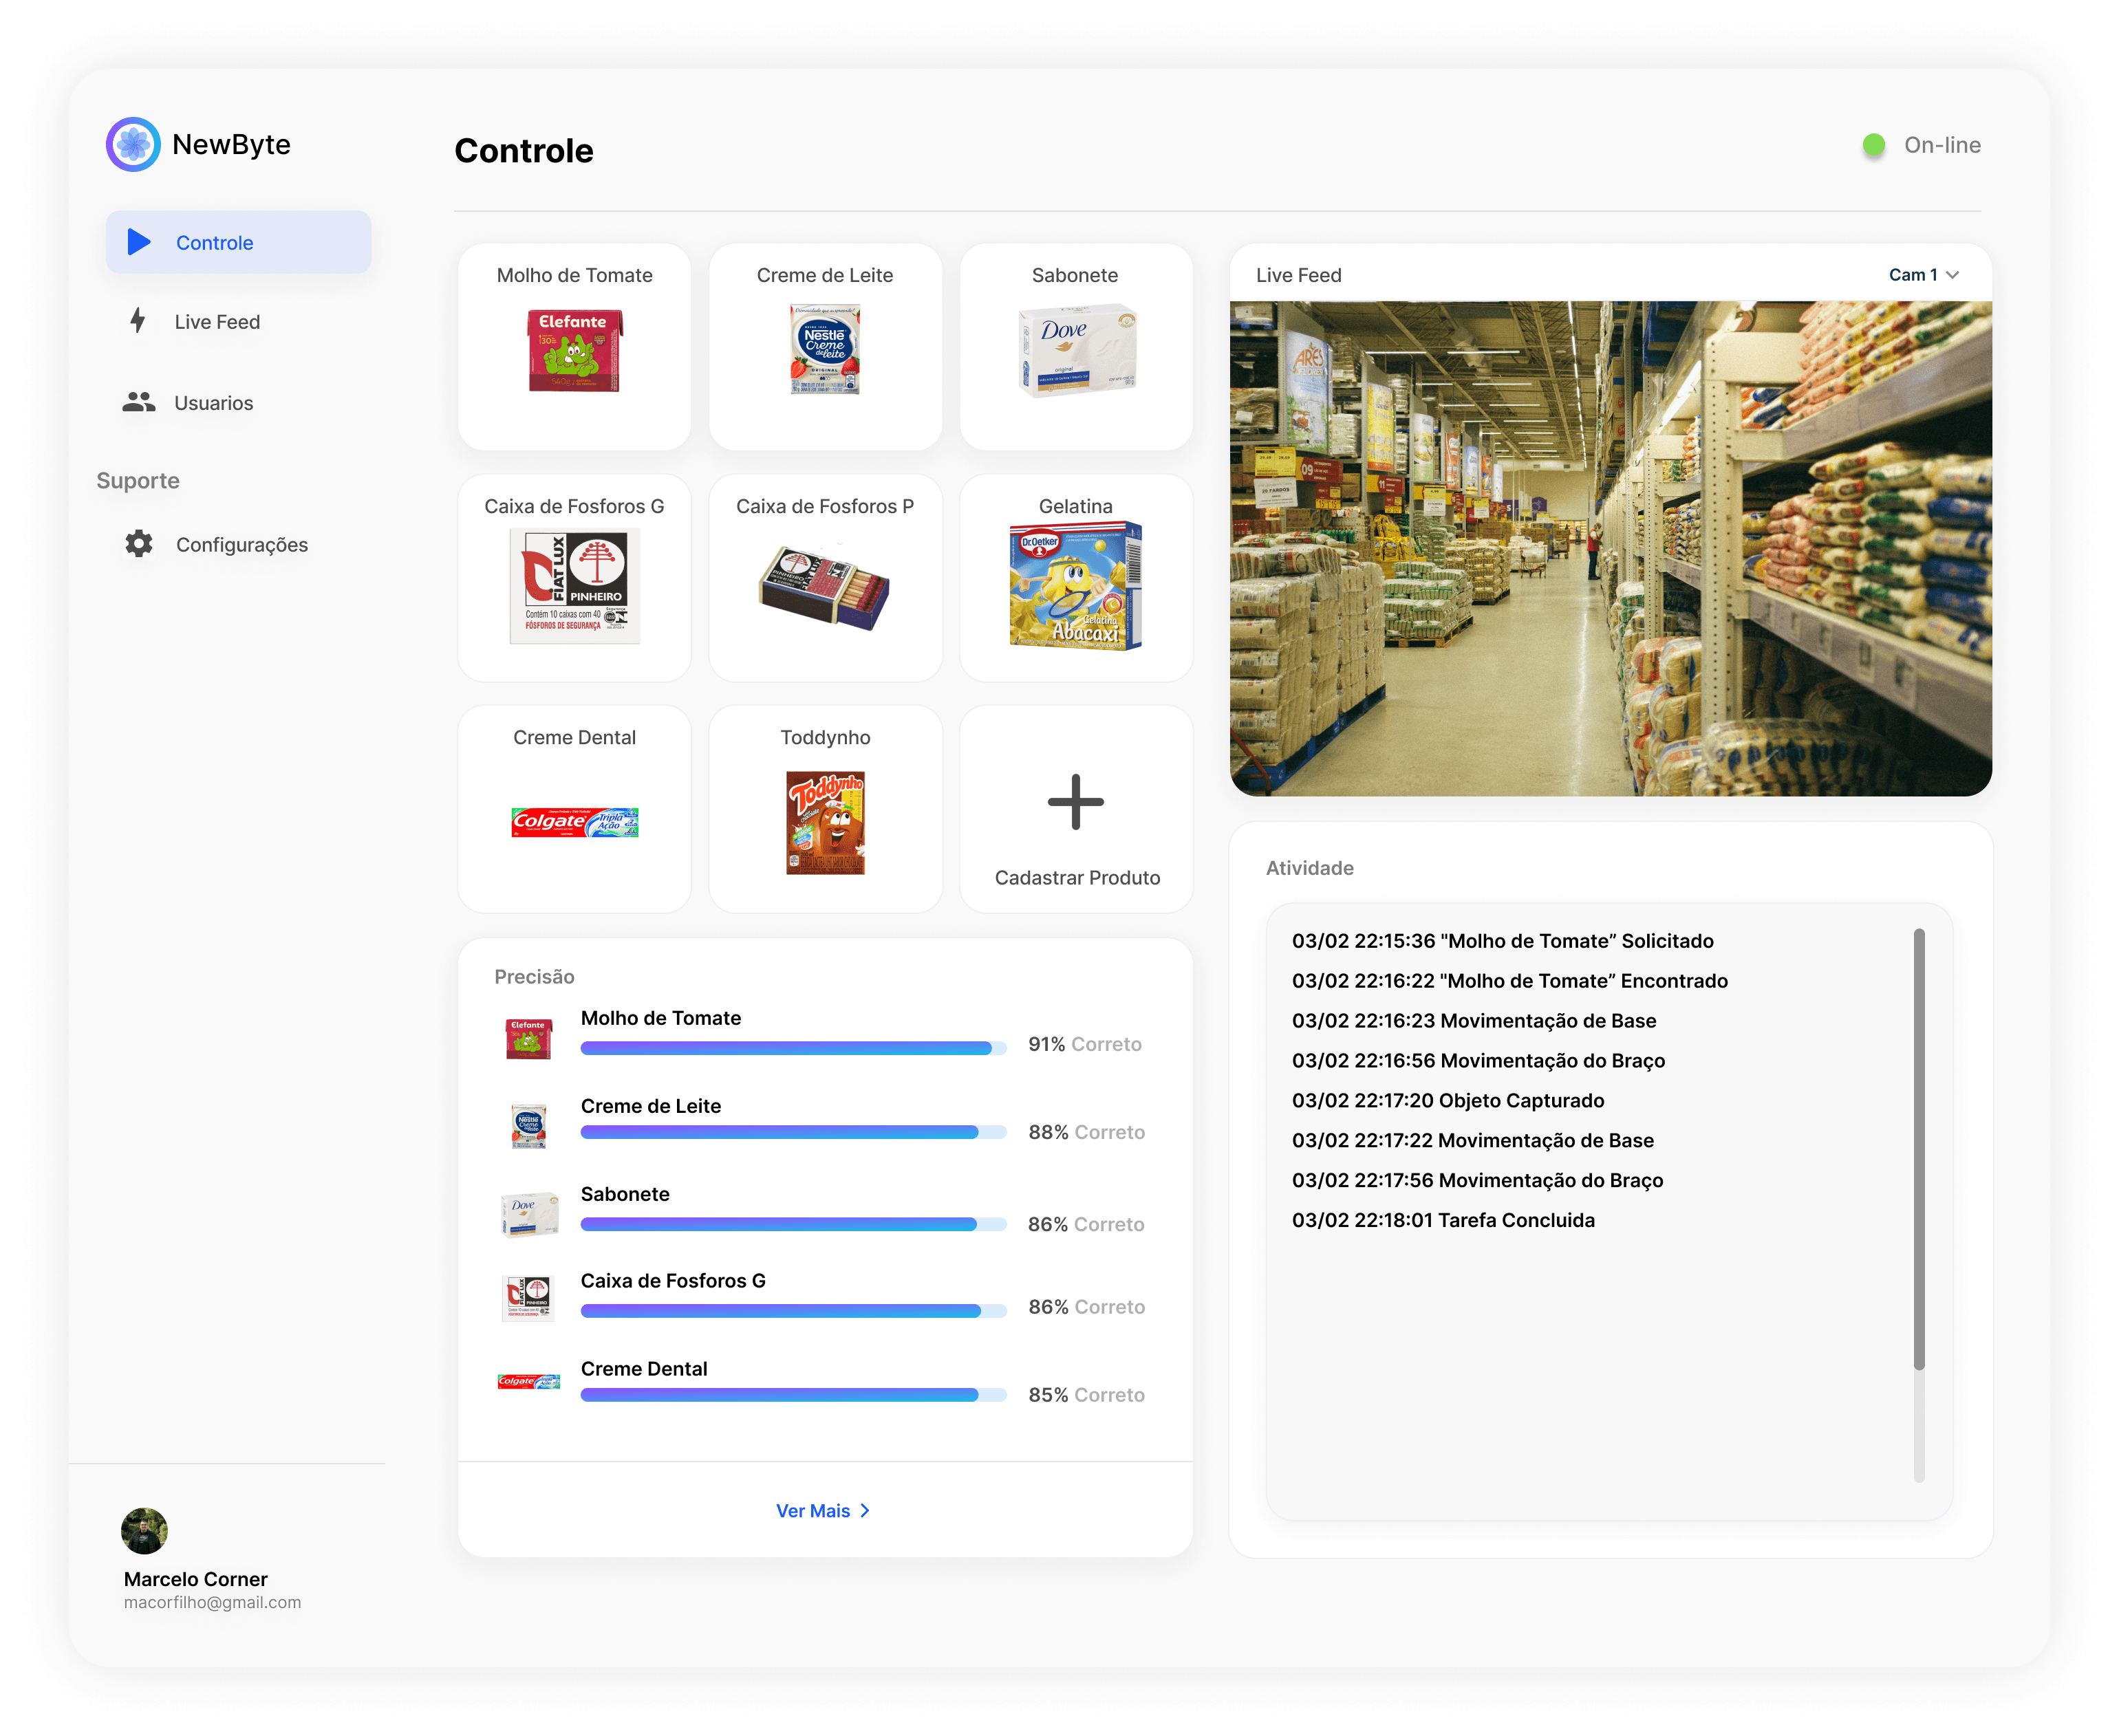The width and height of the screenshot is (2119, 1736).
Task: Click the Controle play arrow icon
Action: (x=139, y=242)
